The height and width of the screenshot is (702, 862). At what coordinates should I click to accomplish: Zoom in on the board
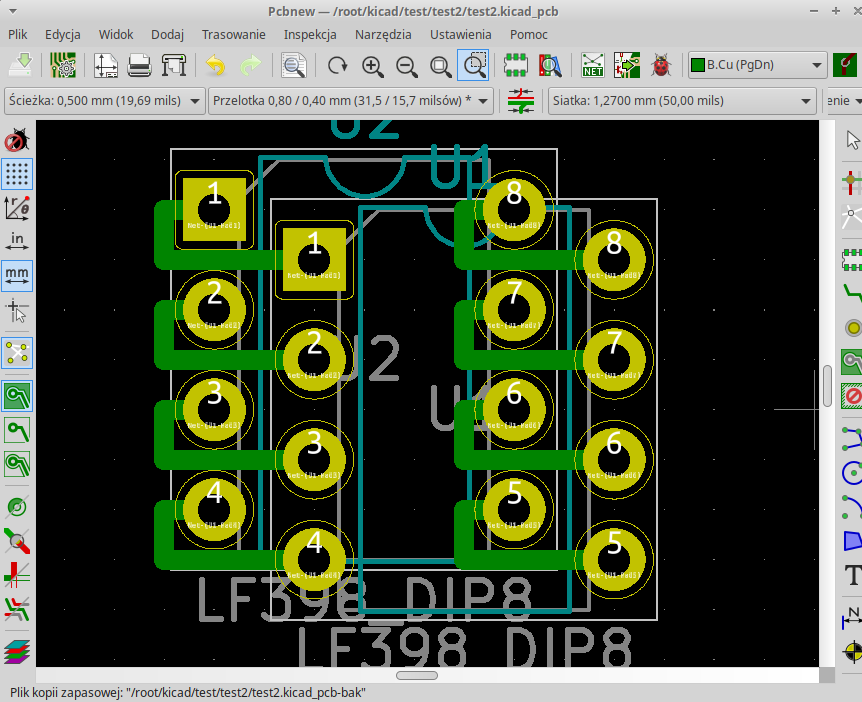[x=372, y=65]
